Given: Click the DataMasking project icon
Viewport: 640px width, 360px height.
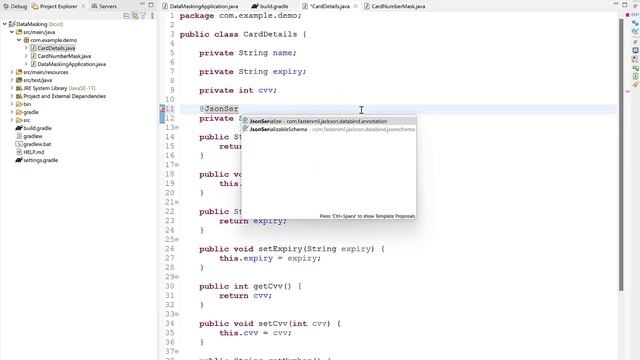Looking at the screenshot, I should (12, 24).
